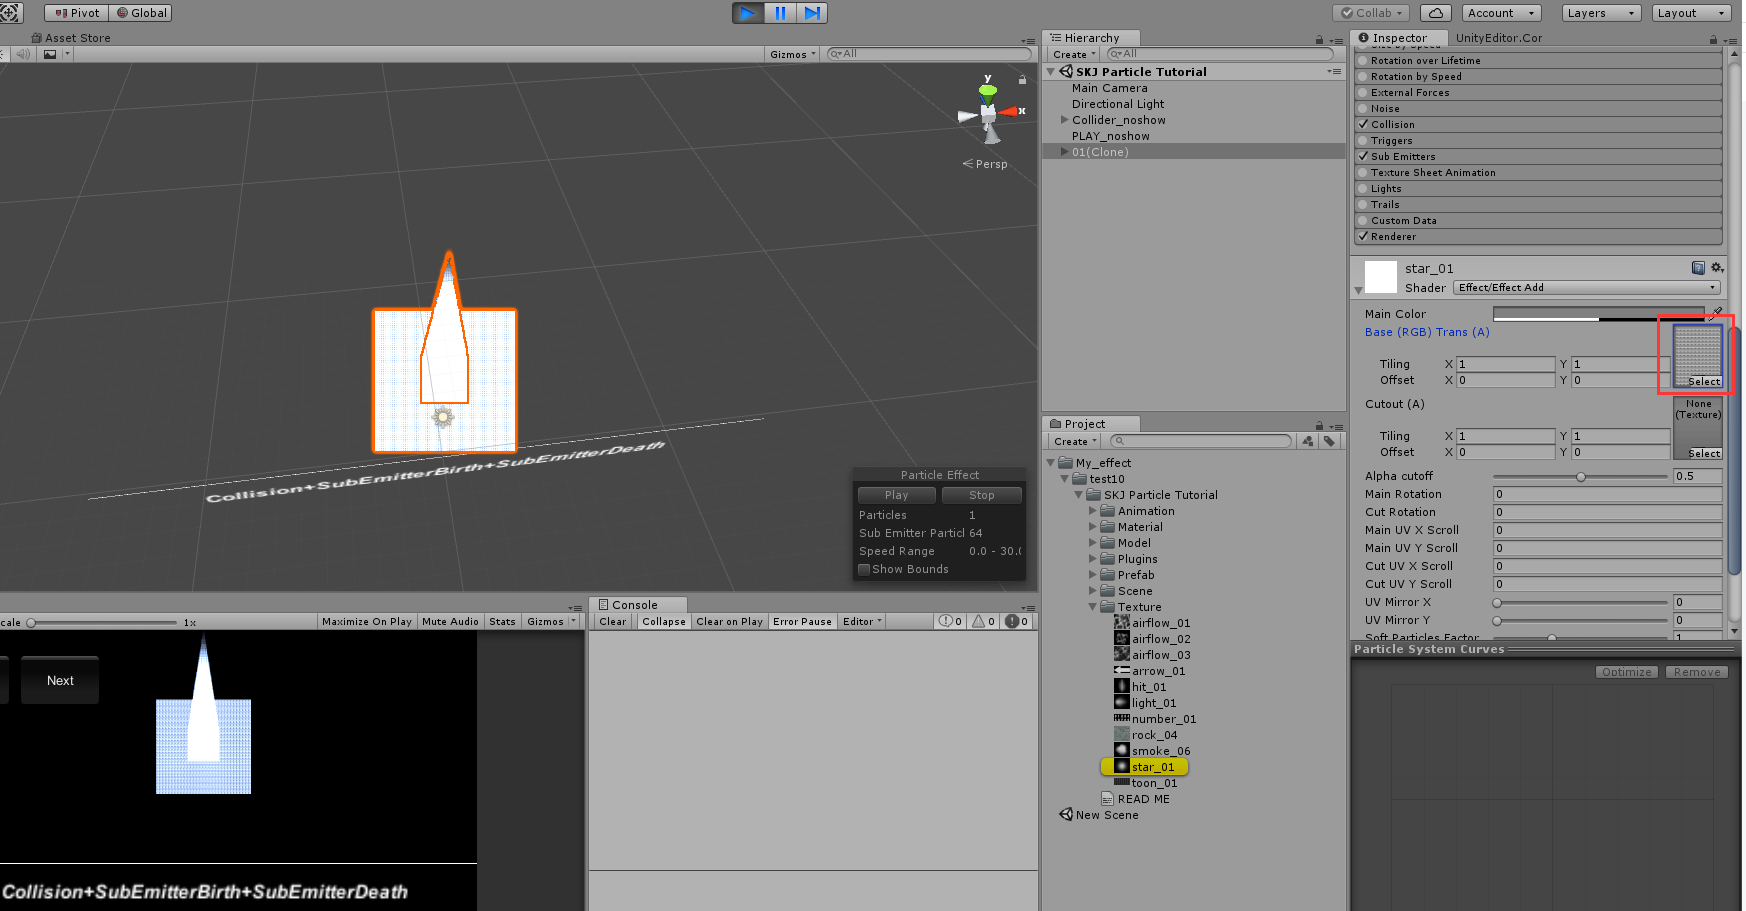This screenshot has width=1746, height=911.
Task: Open the Collab dropdown
Action: pos(1370,13)
